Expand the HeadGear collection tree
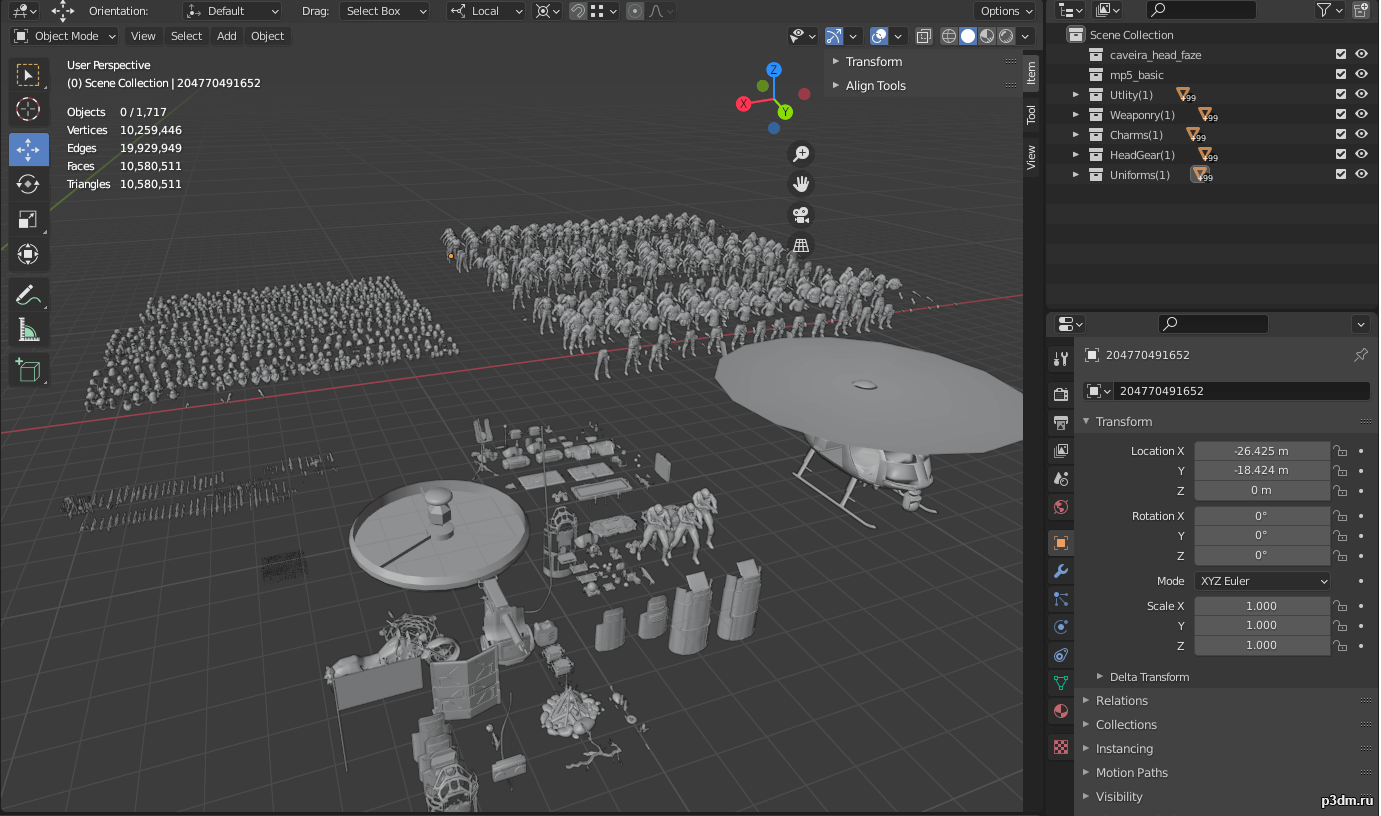The width and height of the screenshot is (1381, 816). [x=1076, y=155]
